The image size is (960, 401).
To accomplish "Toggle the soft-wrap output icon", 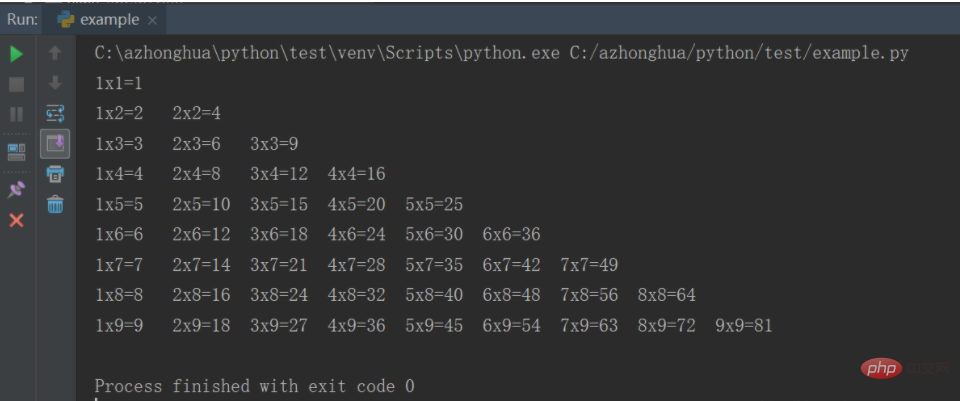I will 55,113.
